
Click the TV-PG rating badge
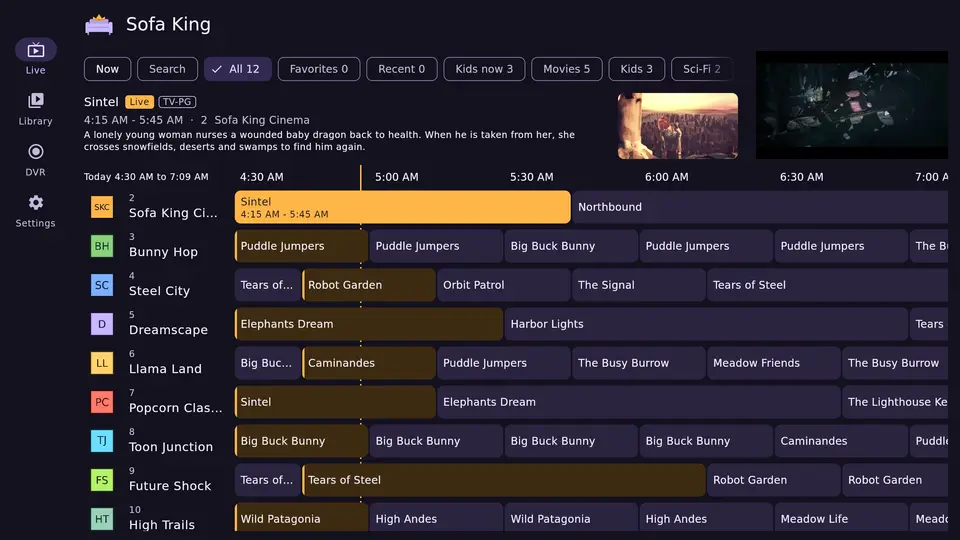(177, 102)
